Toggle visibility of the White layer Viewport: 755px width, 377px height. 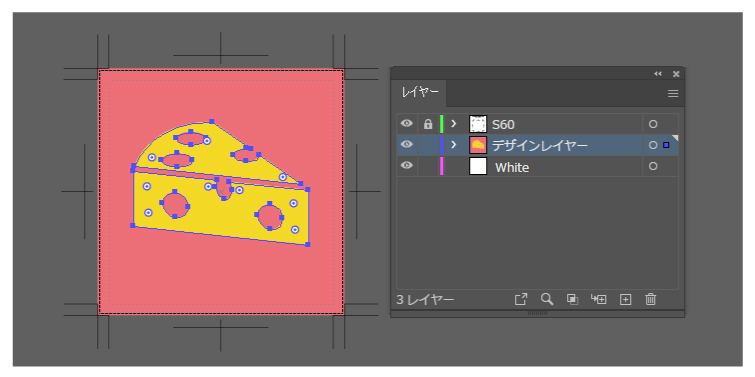[407, 166]
